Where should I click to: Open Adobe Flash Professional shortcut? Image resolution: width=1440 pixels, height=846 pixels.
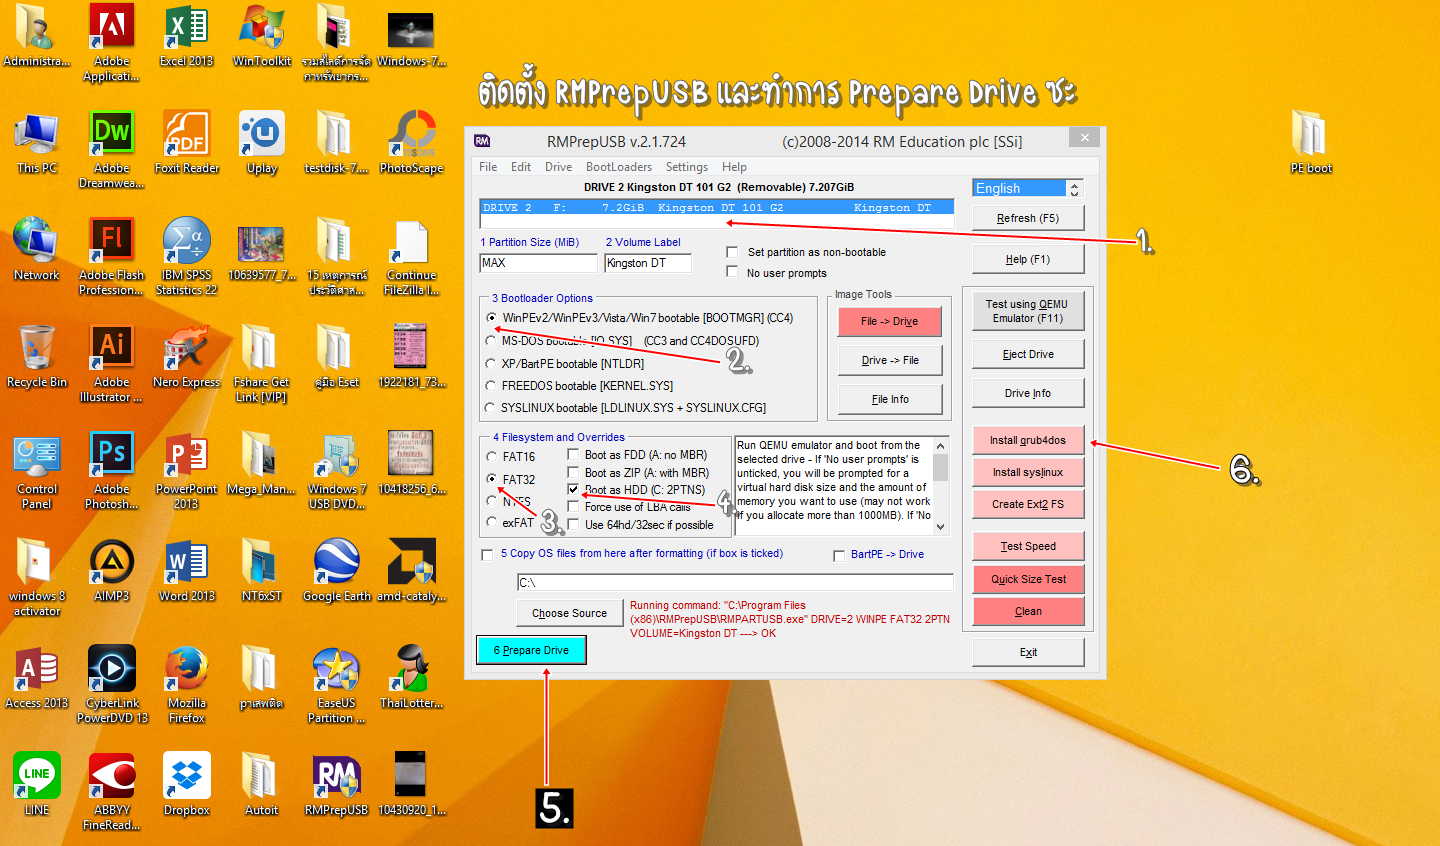pyautogui.click(x=112, y=257)
